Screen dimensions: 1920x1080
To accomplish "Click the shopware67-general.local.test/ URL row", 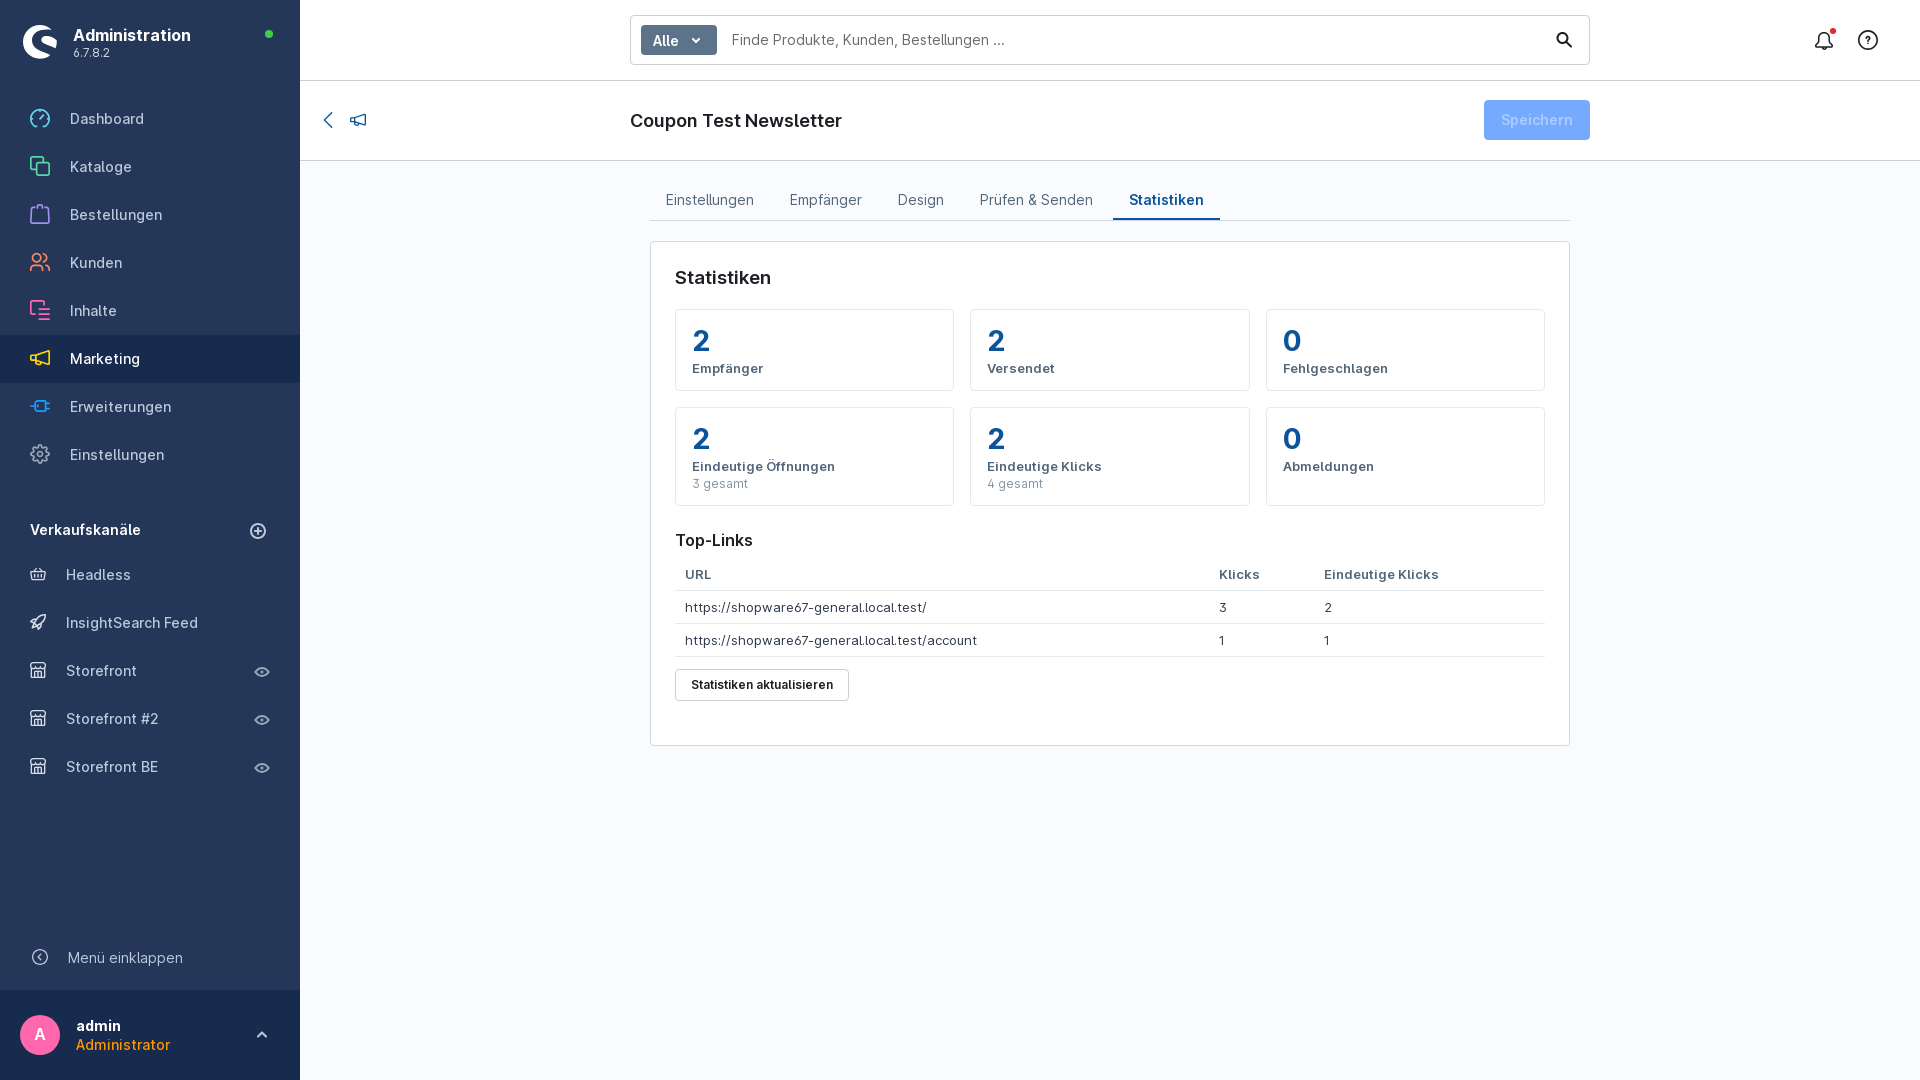I will click(x=1110, y=607).
